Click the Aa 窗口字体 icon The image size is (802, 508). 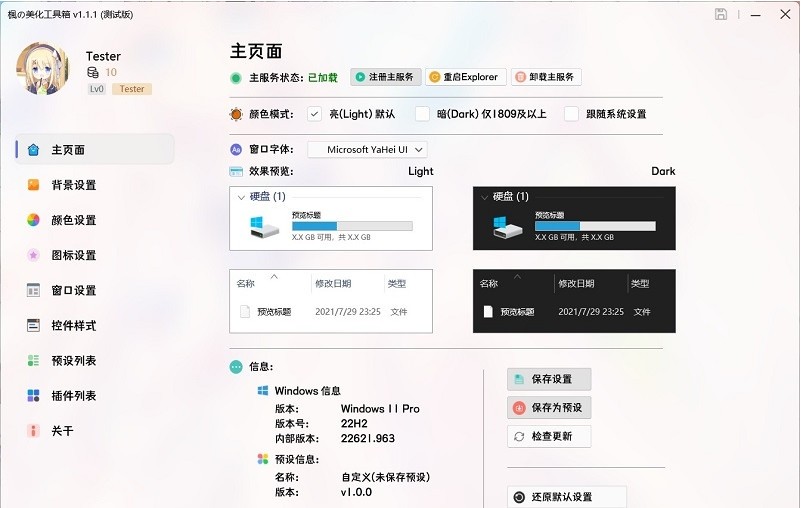coord(236,149)
